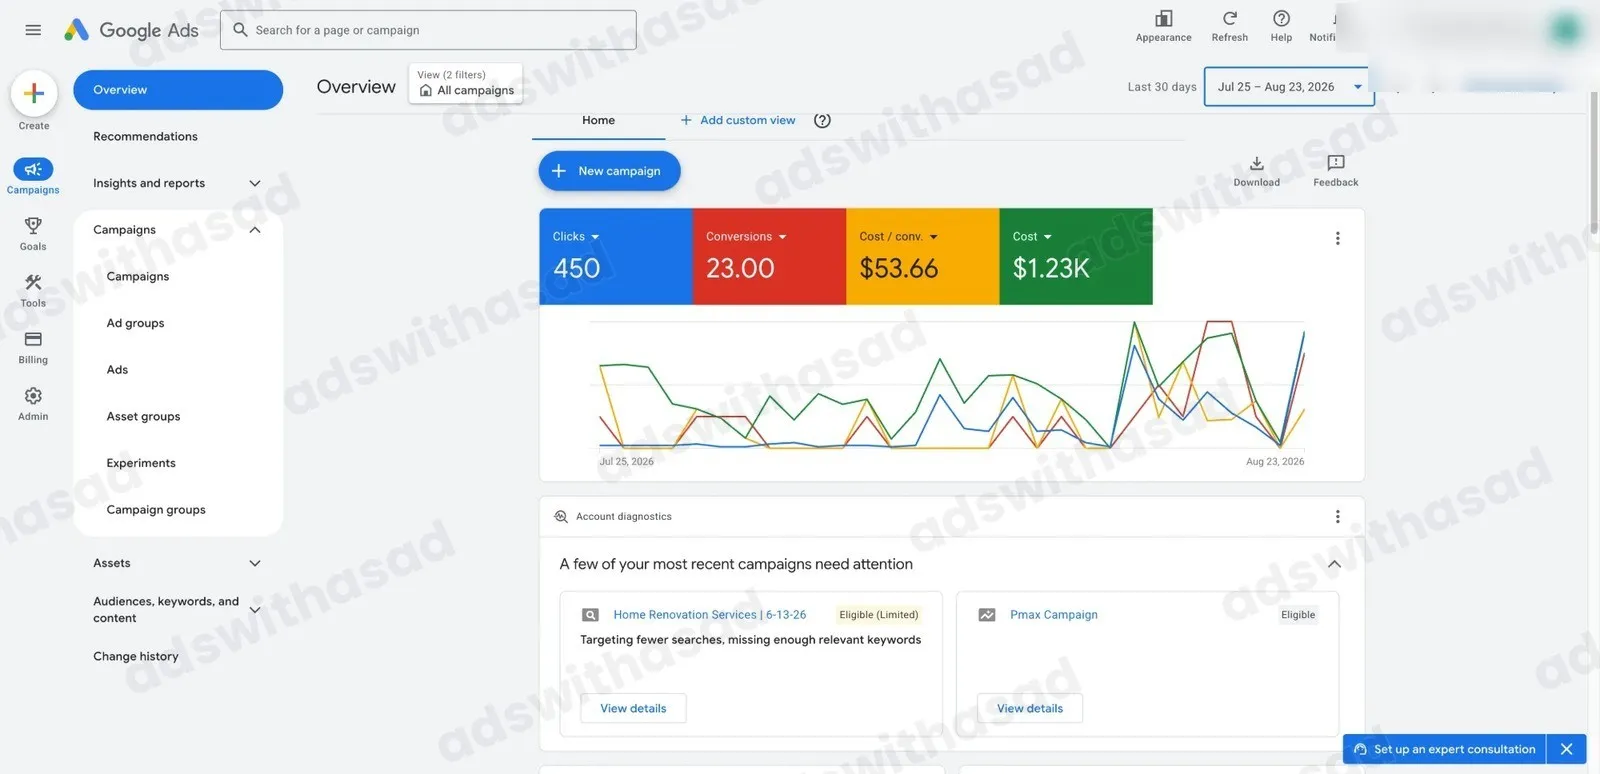The image size is (1600, 774).
Task: Click the page or campaign search field
Action: (428, 30)
